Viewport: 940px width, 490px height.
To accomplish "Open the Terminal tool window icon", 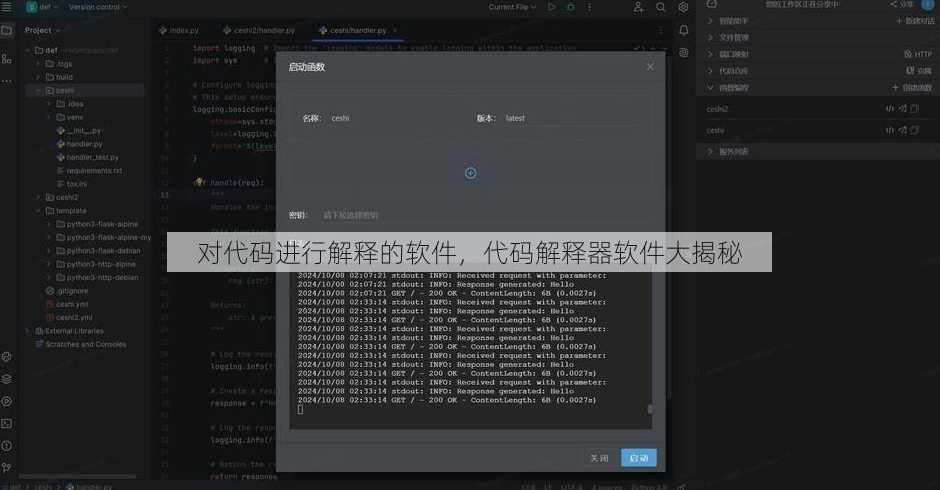I will click(x=7, y=423).
